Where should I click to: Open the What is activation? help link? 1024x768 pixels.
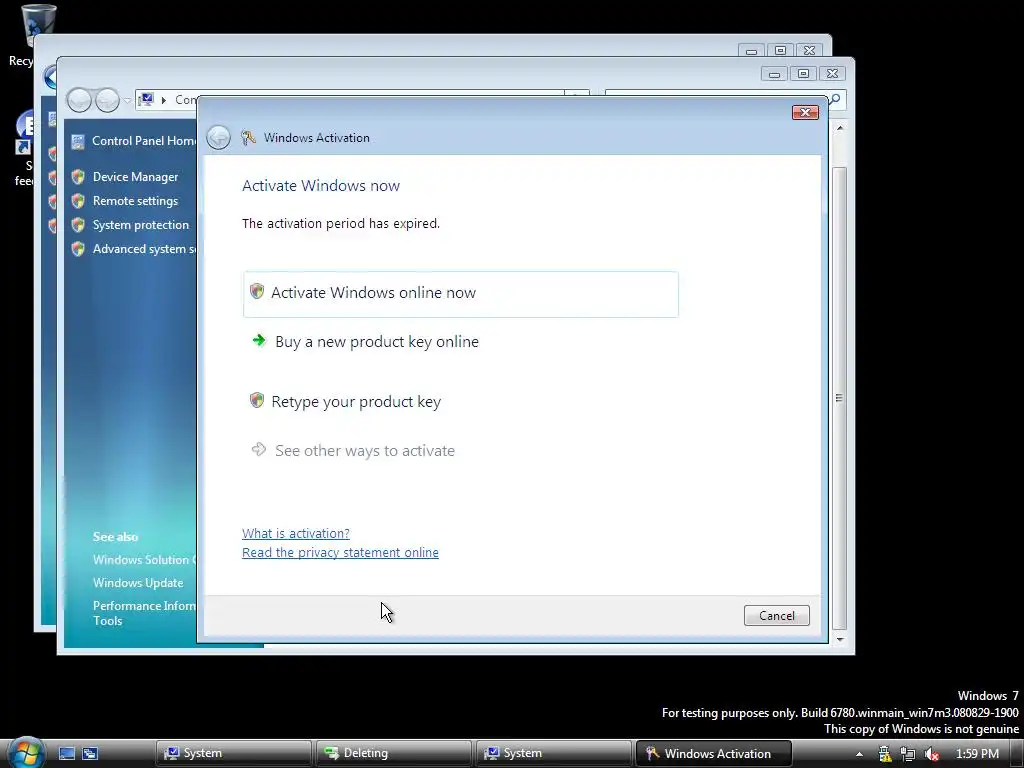296,534
